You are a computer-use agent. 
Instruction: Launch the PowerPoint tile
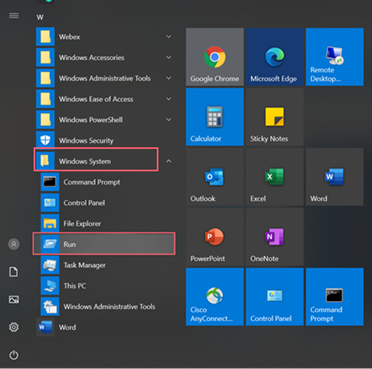(x=215, y=237)
